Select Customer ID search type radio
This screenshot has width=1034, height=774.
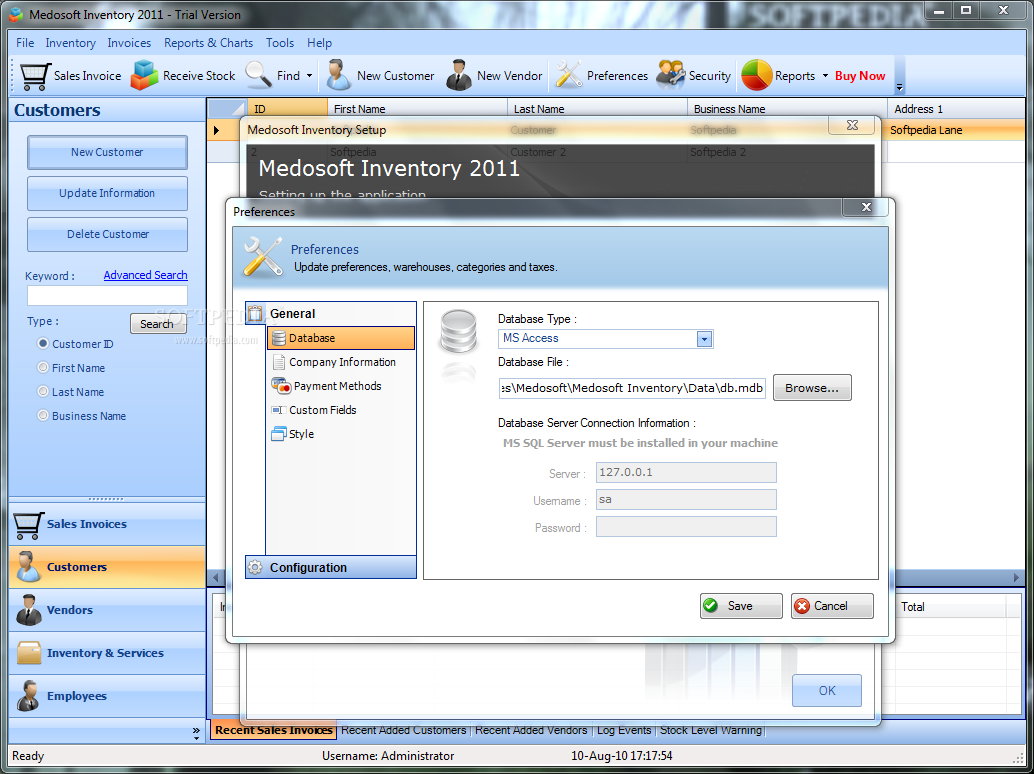(x=44, y=343)
